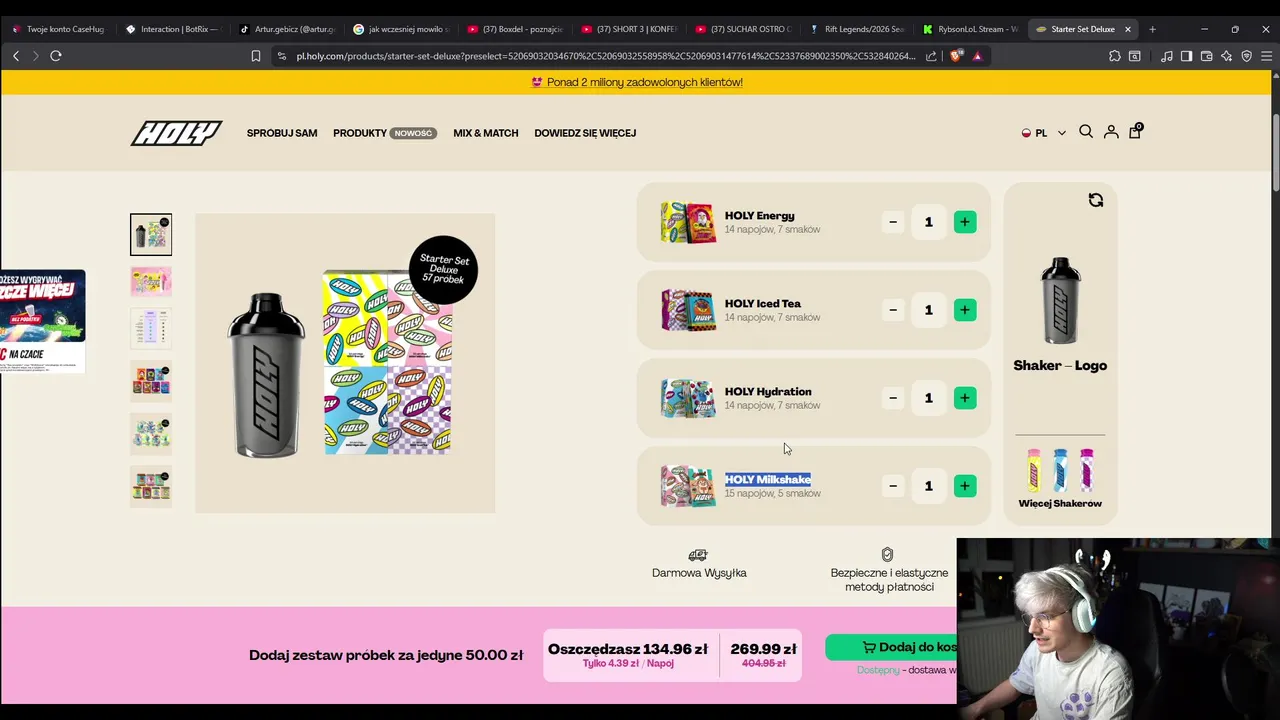Select fifth gallery thumbnail
The height and width of the screenshot is (720, 1280).
pos(151,434)
